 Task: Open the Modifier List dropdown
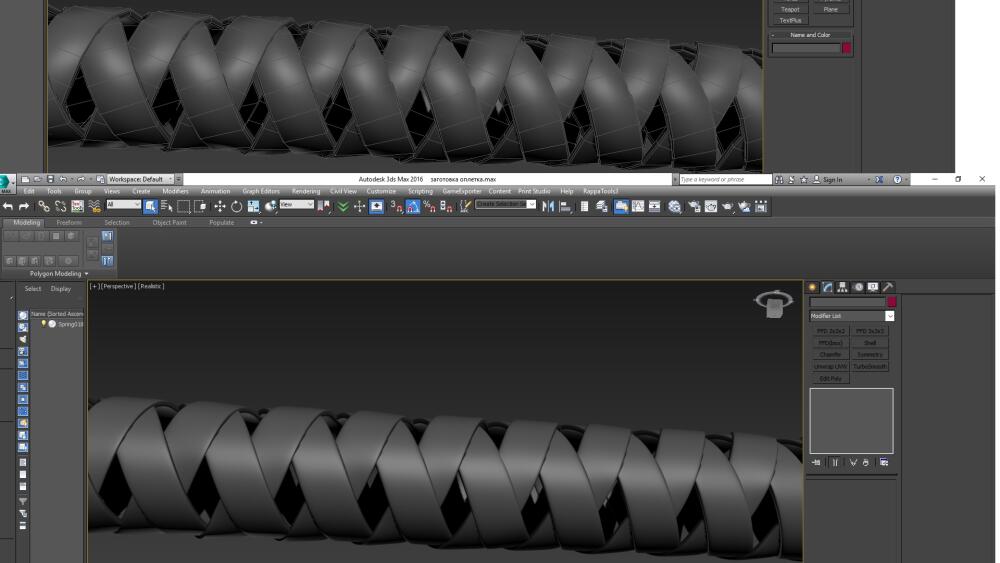click(x=852, y=316)
